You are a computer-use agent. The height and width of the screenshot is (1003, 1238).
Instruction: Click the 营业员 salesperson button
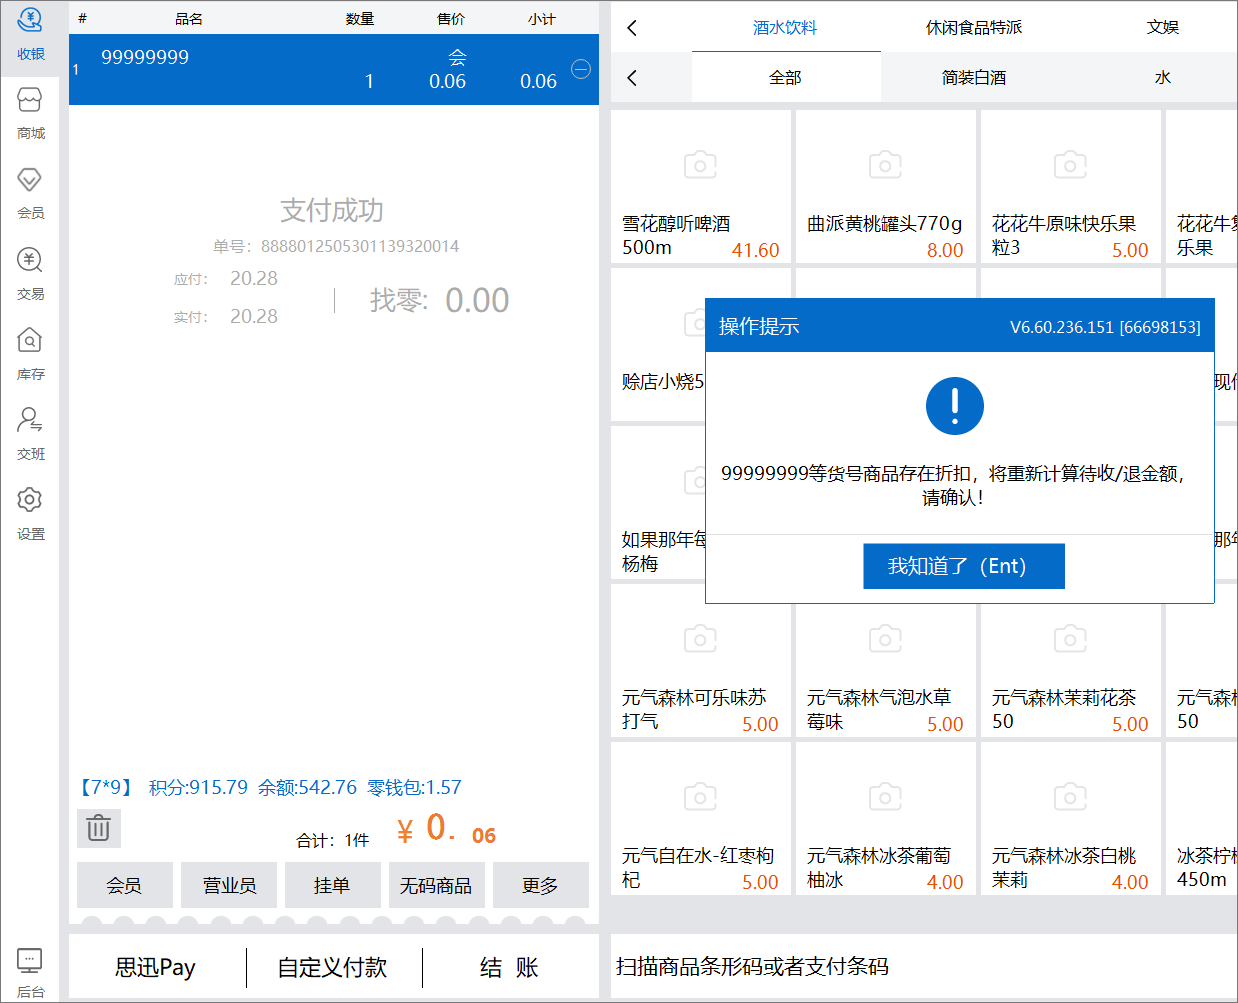229,885
